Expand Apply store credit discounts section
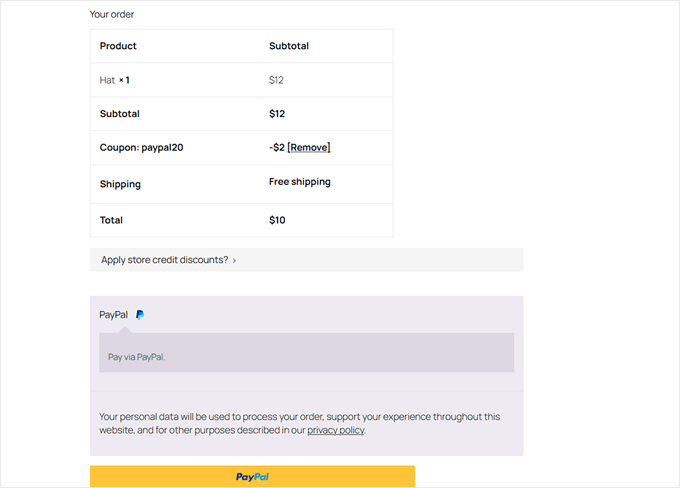The height and width of the screenshot is (488, 680). (x=166, y=260)
